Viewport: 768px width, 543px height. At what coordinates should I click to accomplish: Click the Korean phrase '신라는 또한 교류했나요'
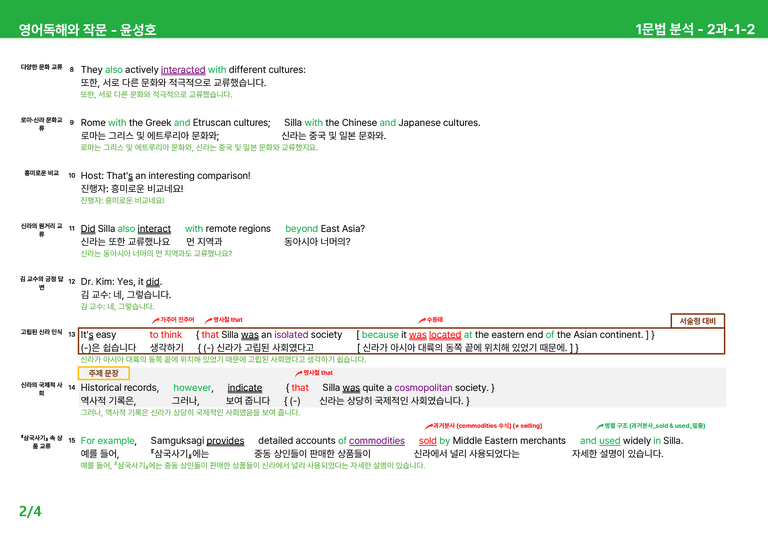[125, 241]
